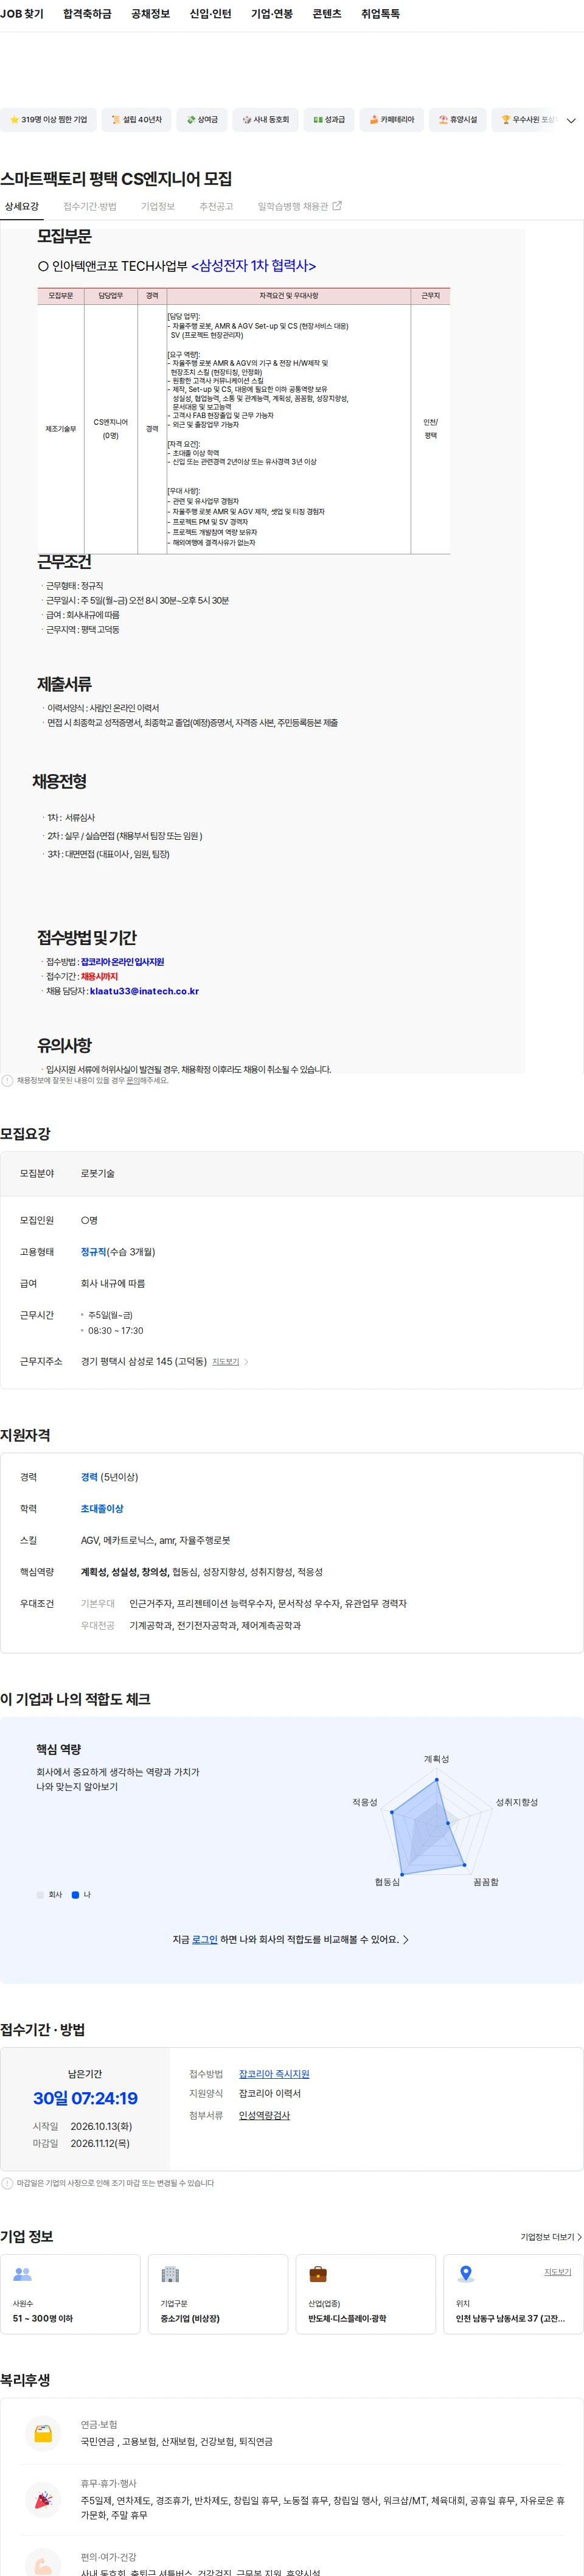Click the 로봇기술 모집분야 text
This screenshot has height=2576, width=584.
pyautogui.click(x=98, y=1174)
